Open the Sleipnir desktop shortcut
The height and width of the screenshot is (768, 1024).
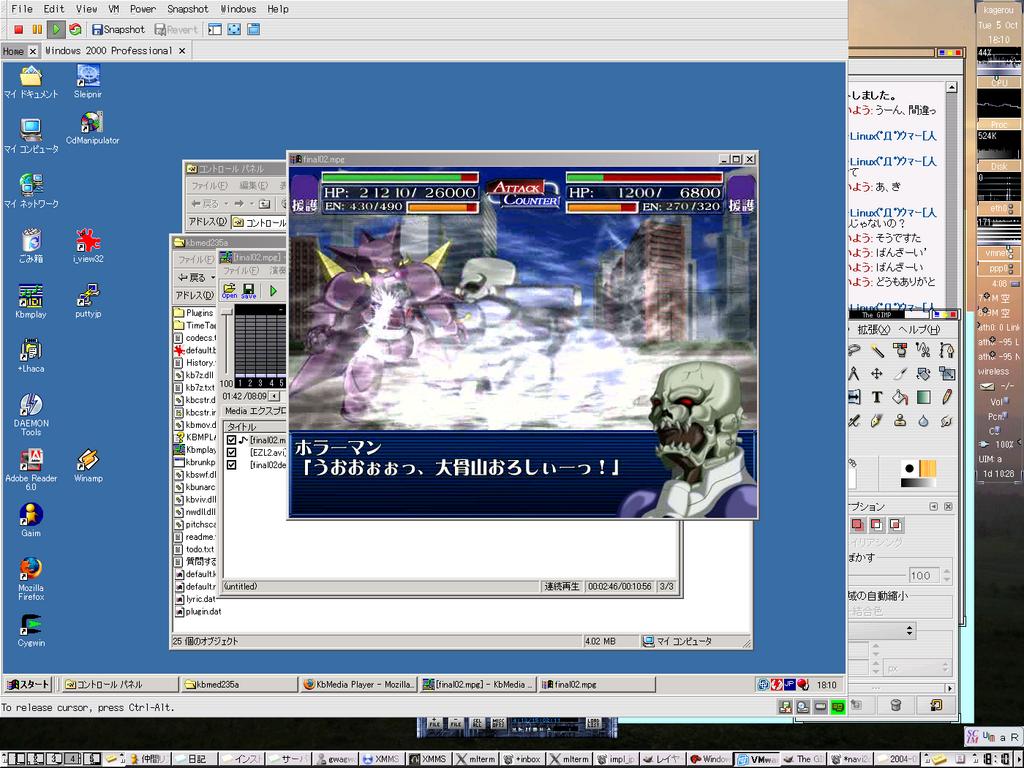coord(88,82)
